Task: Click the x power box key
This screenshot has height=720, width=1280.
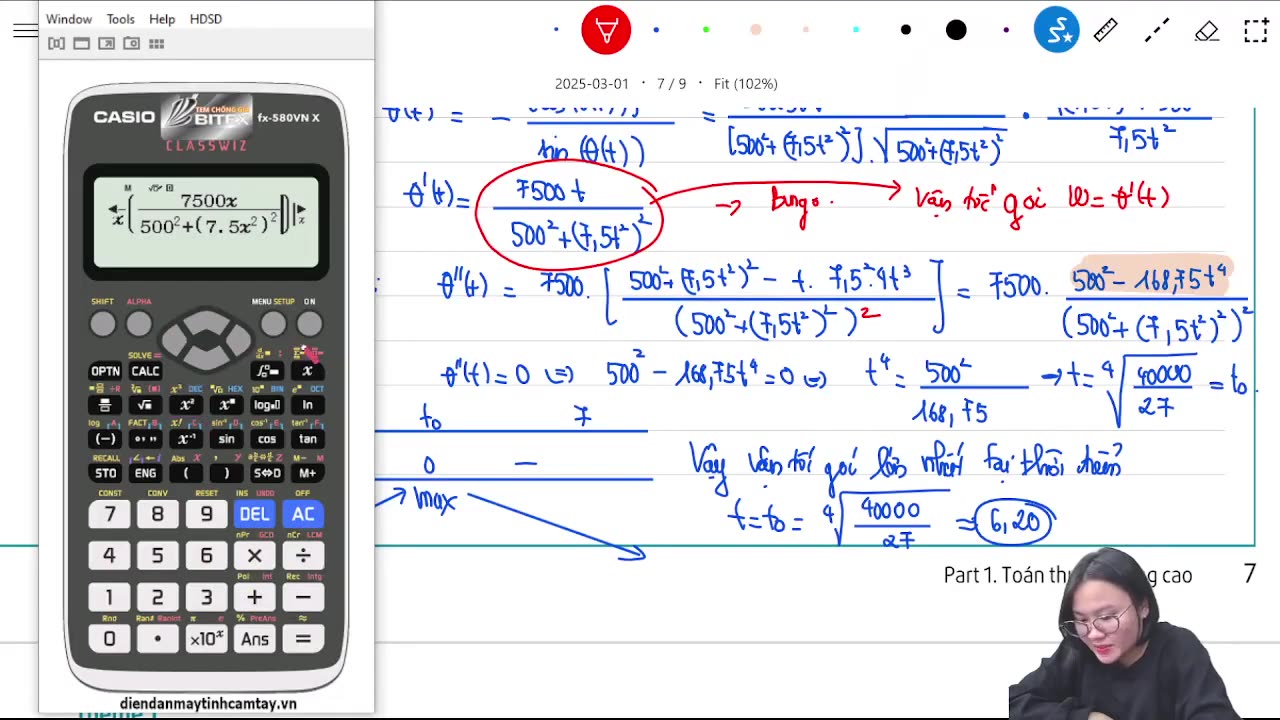Action: click(227, 405)
